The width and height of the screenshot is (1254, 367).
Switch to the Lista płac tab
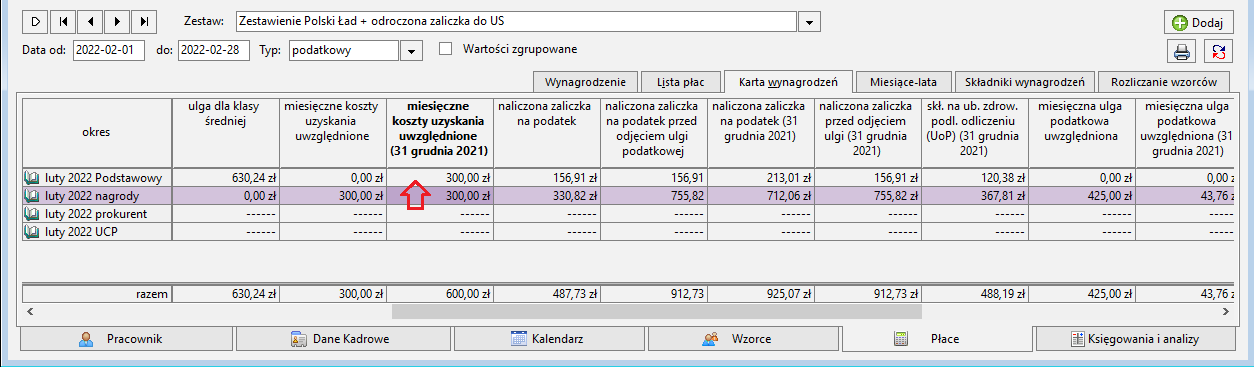pyautogui.click(x=681, y=82)
